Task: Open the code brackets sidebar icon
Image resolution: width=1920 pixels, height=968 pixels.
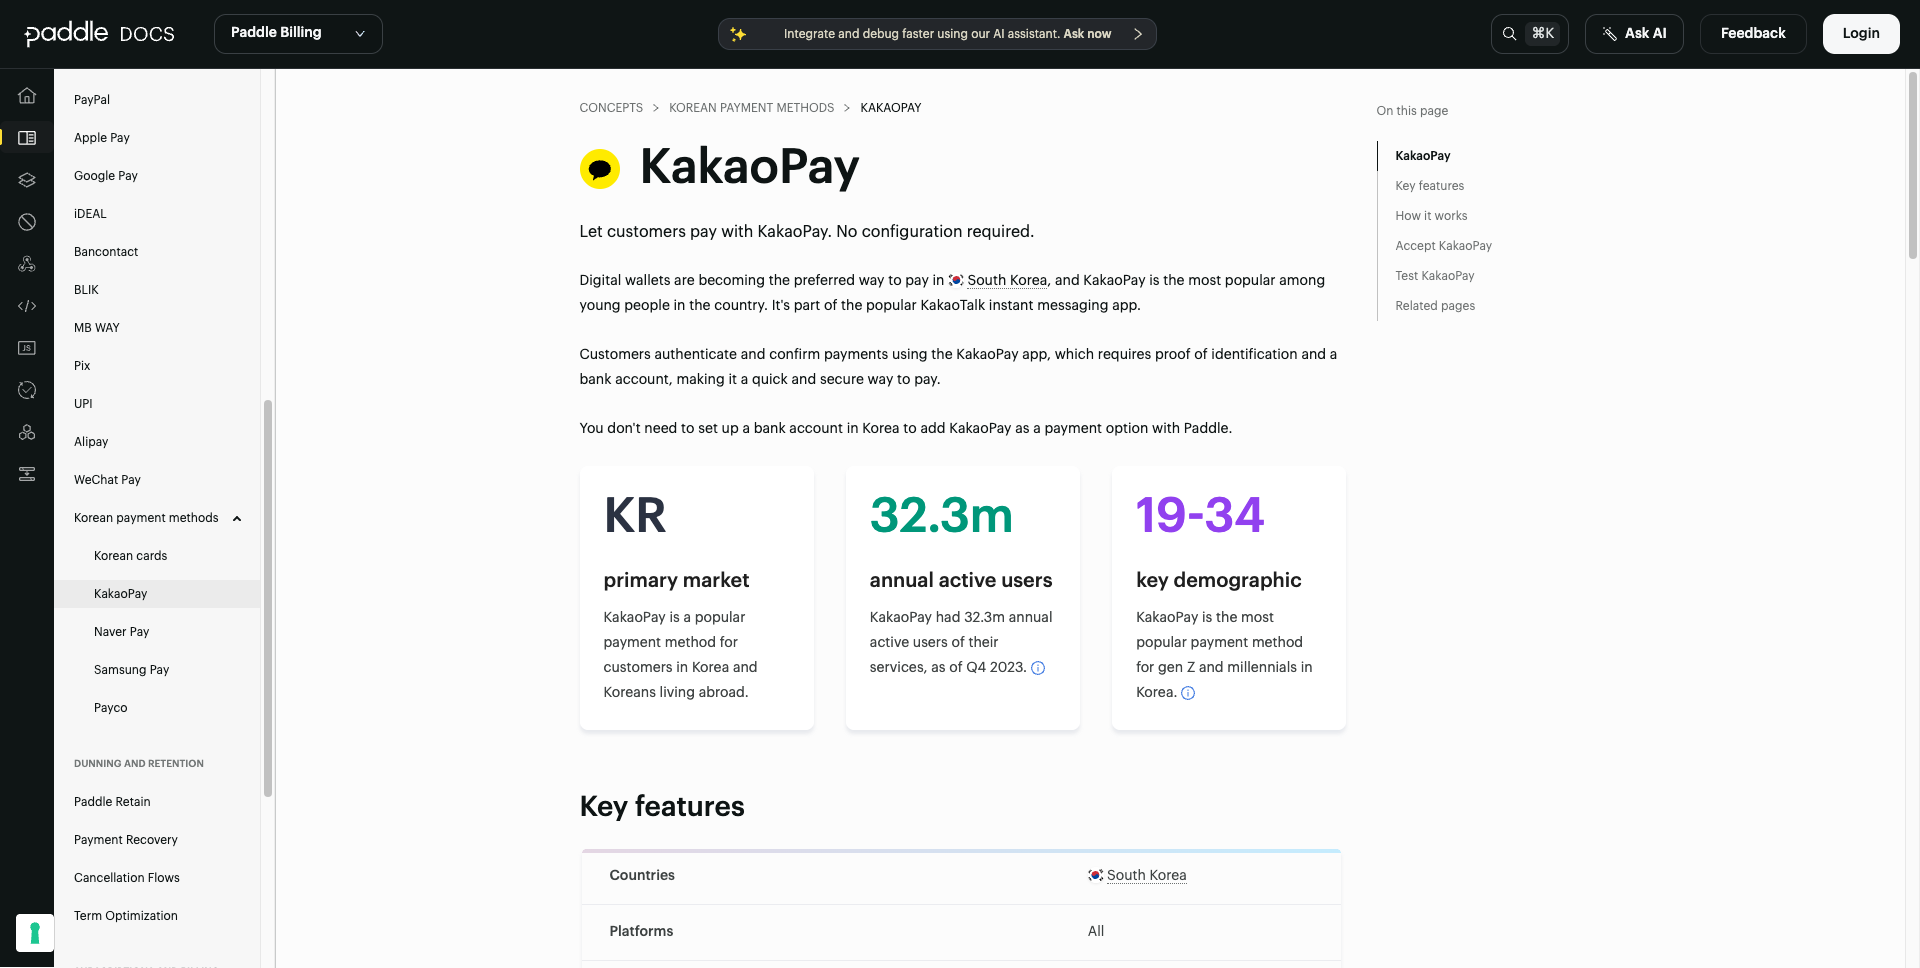Action: 27,306
